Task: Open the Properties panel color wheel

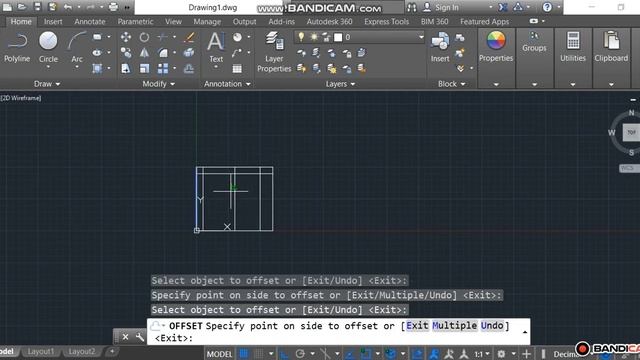Action: pyautogui.click(x=496, y=41)
